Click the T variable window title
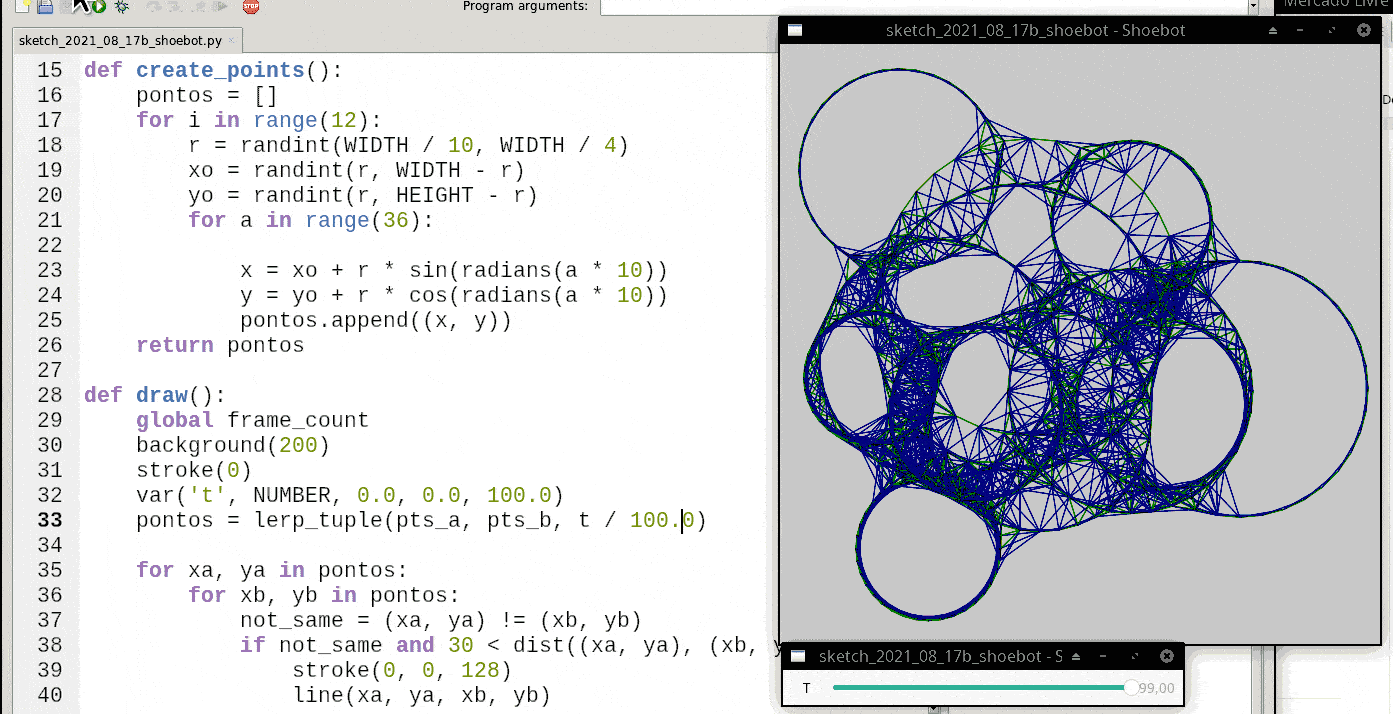The width and height of the screenshot is (1393, 714). (x=940, y=657)
